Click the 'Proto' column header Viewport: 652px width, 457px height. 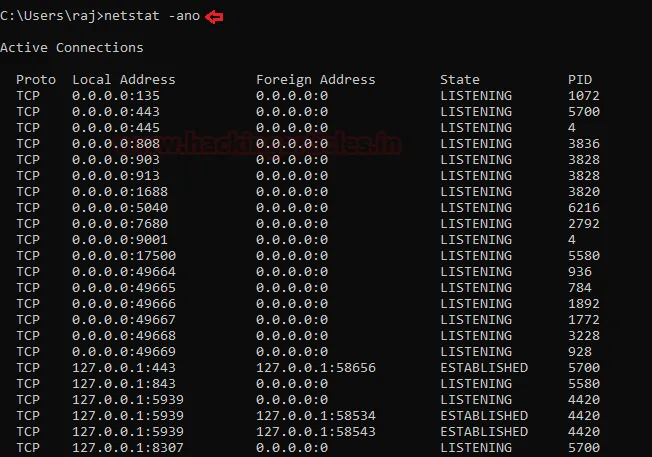coord(36,80)
